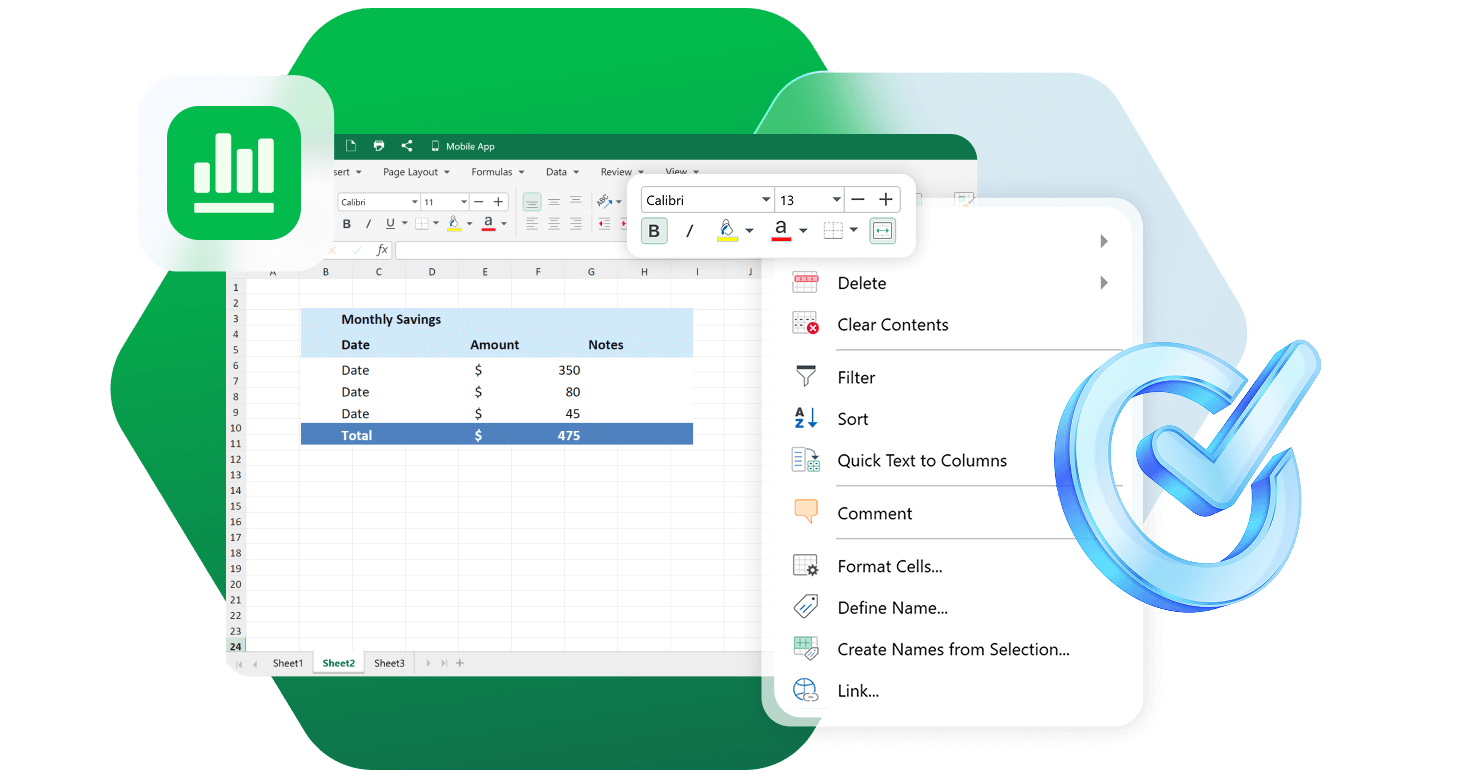
Task: Select Define Name... from context menu
Action: [892, 608]
